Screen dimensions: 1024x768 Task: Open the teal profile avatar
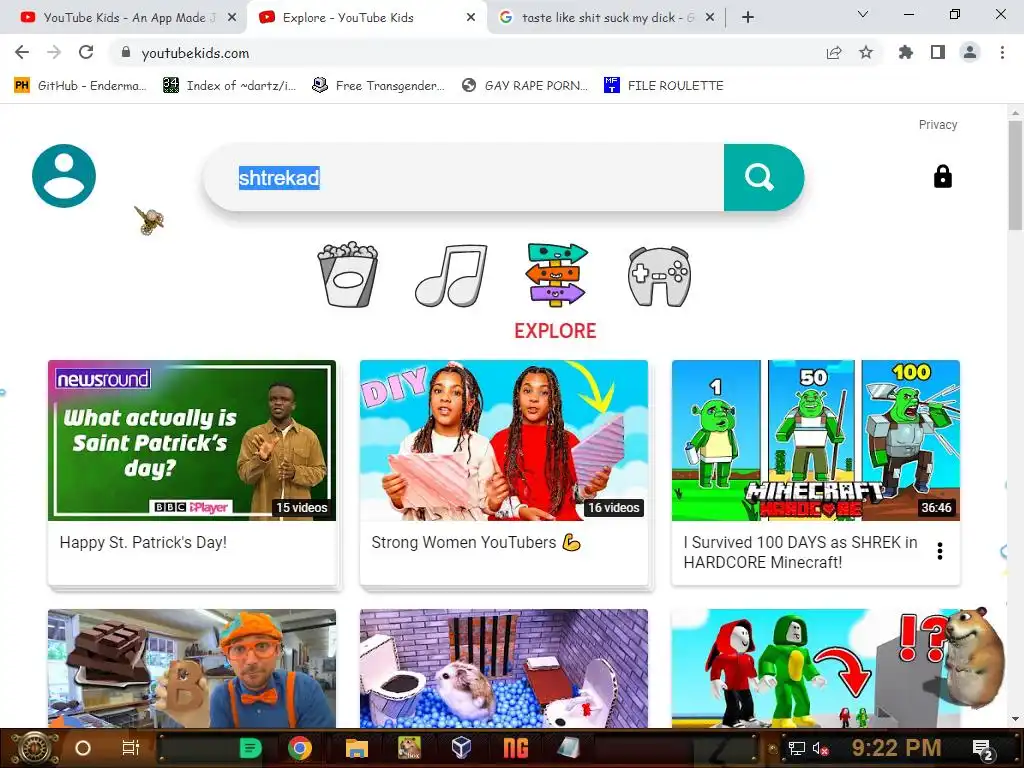tap(64, 176)
